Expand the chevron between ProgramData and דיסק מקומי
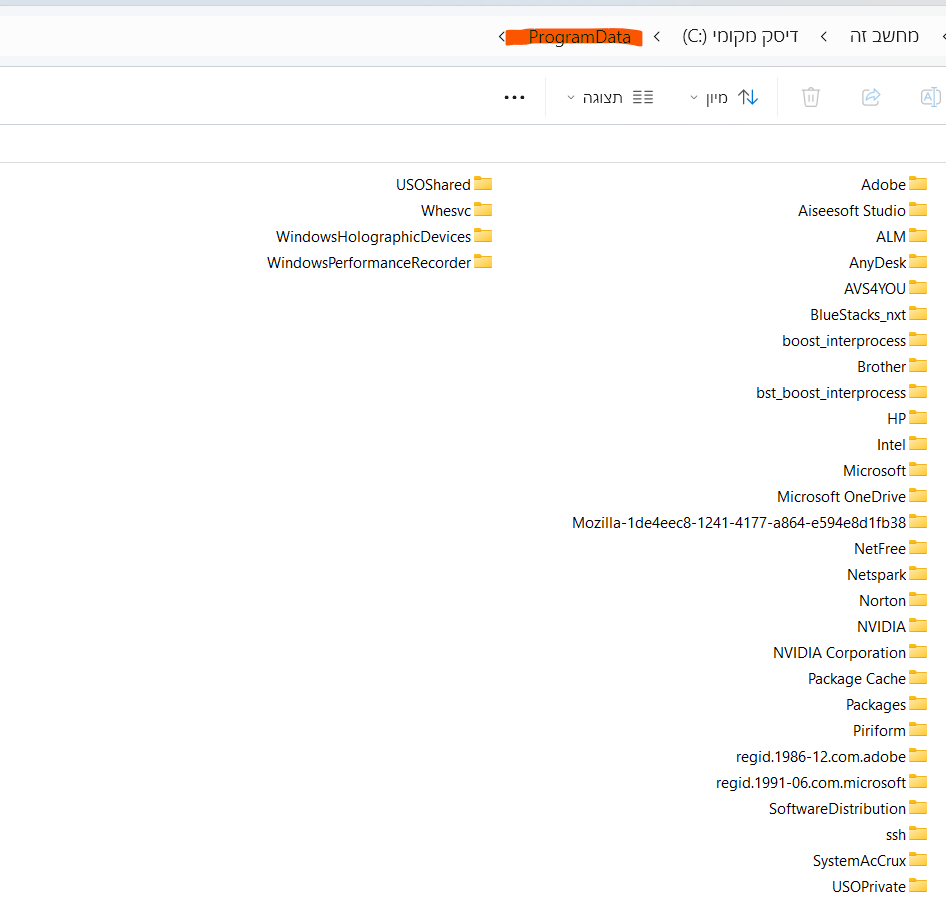This screenshot has height=921, width=946. click(x=656, y=37)
